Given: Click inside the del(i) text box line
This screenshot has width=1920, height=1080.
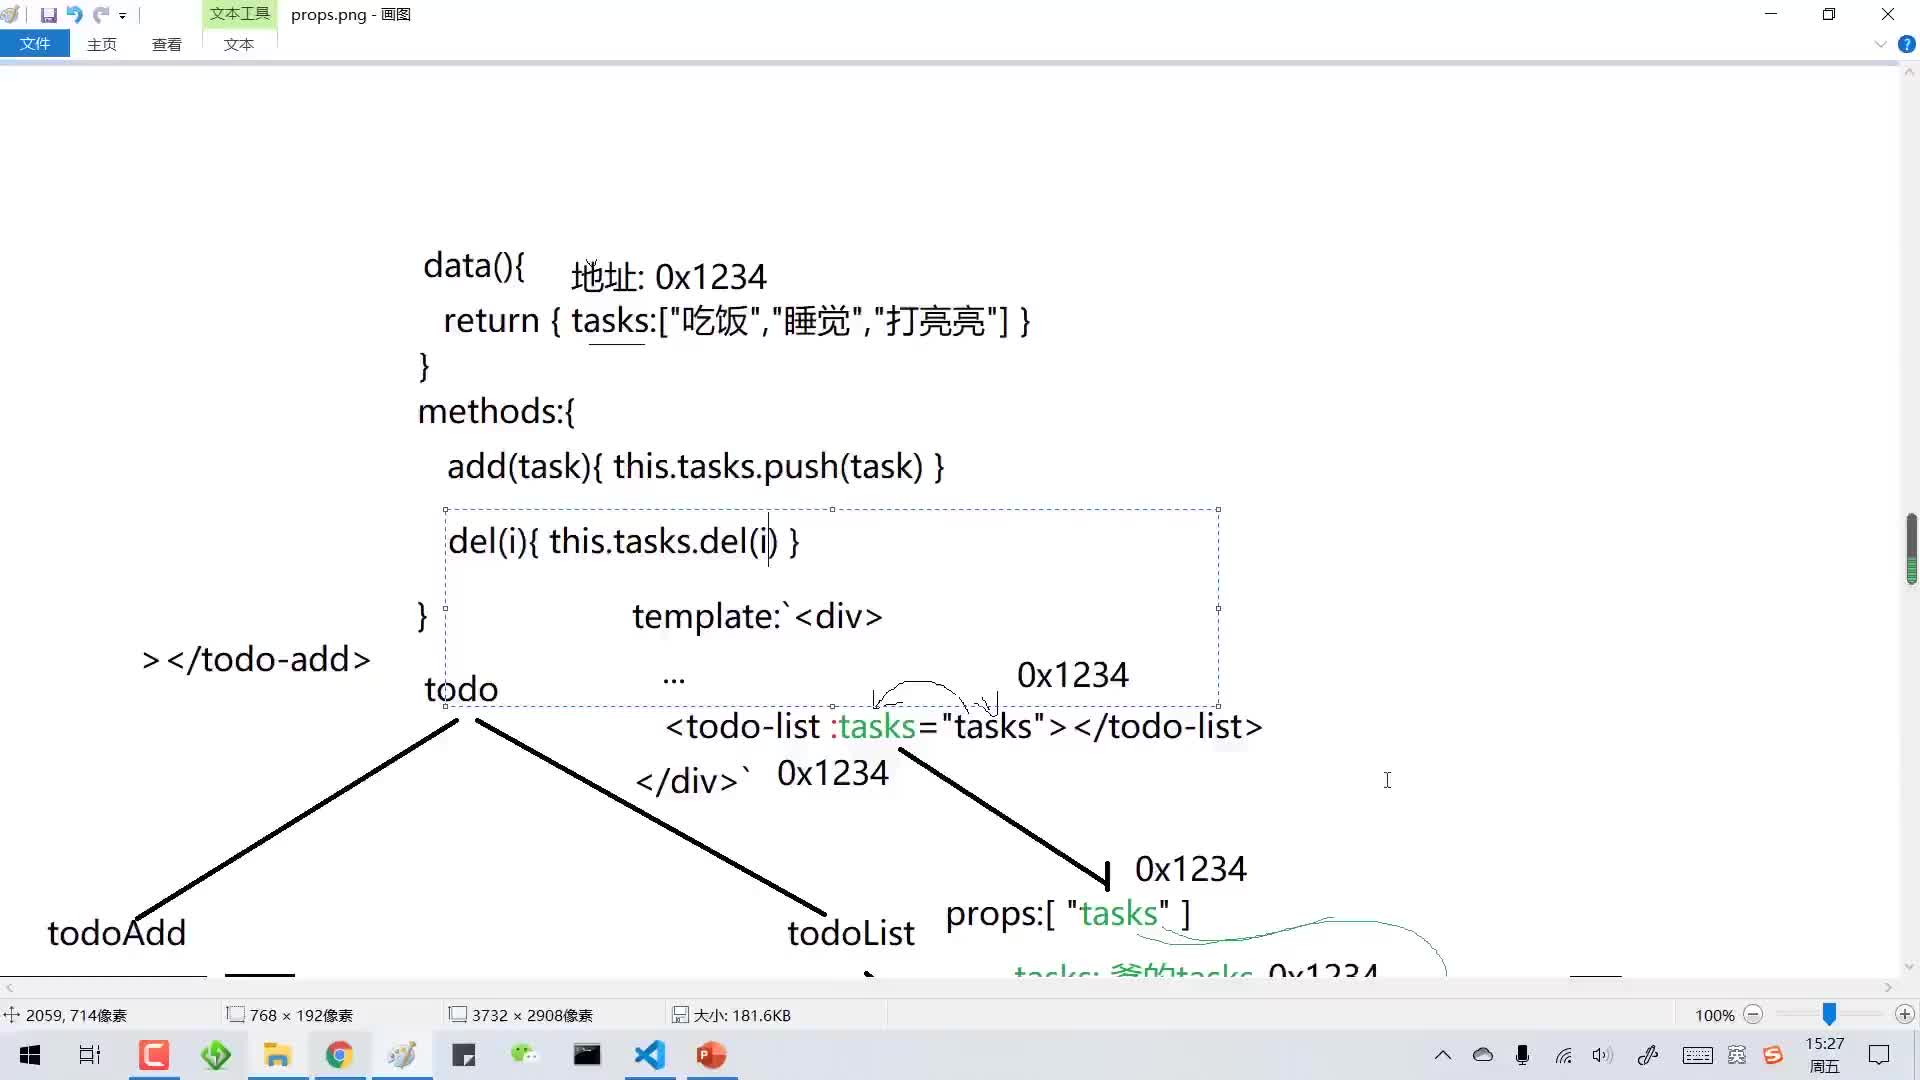Looking at the screenshot, I should click(623, 541).
